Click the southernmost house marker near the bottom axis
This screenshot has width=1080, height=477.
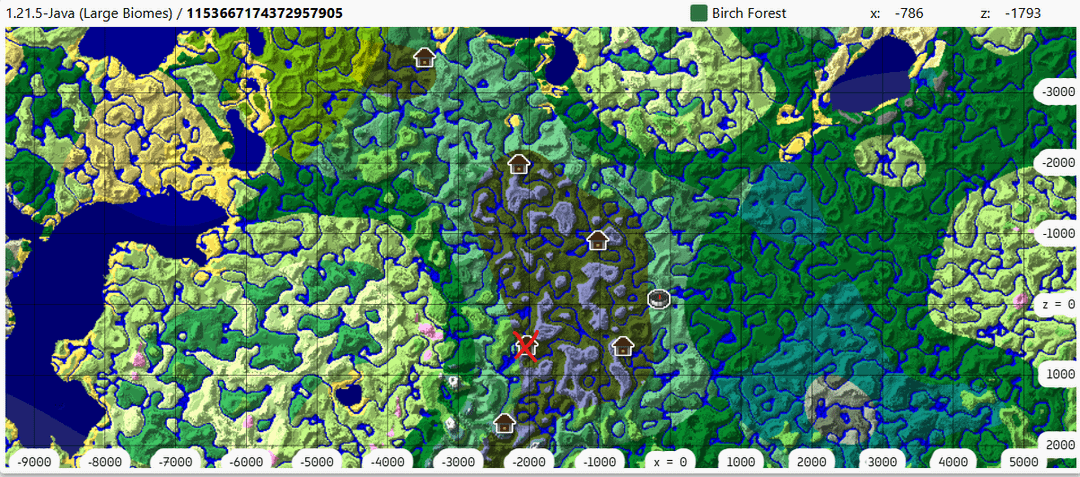504,423
